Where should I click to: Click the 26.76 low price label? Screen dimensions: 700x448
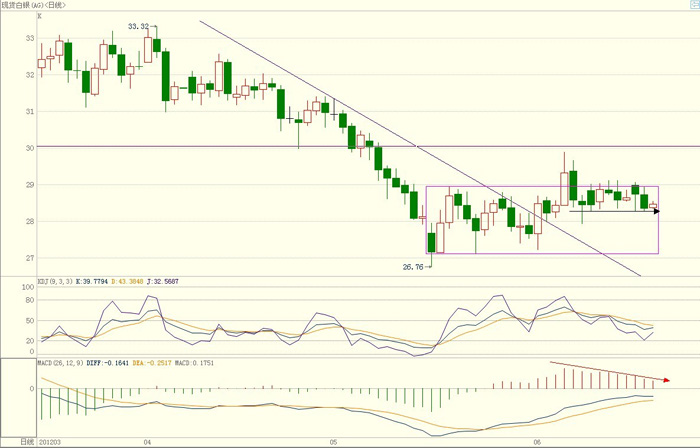pos(413,267)
